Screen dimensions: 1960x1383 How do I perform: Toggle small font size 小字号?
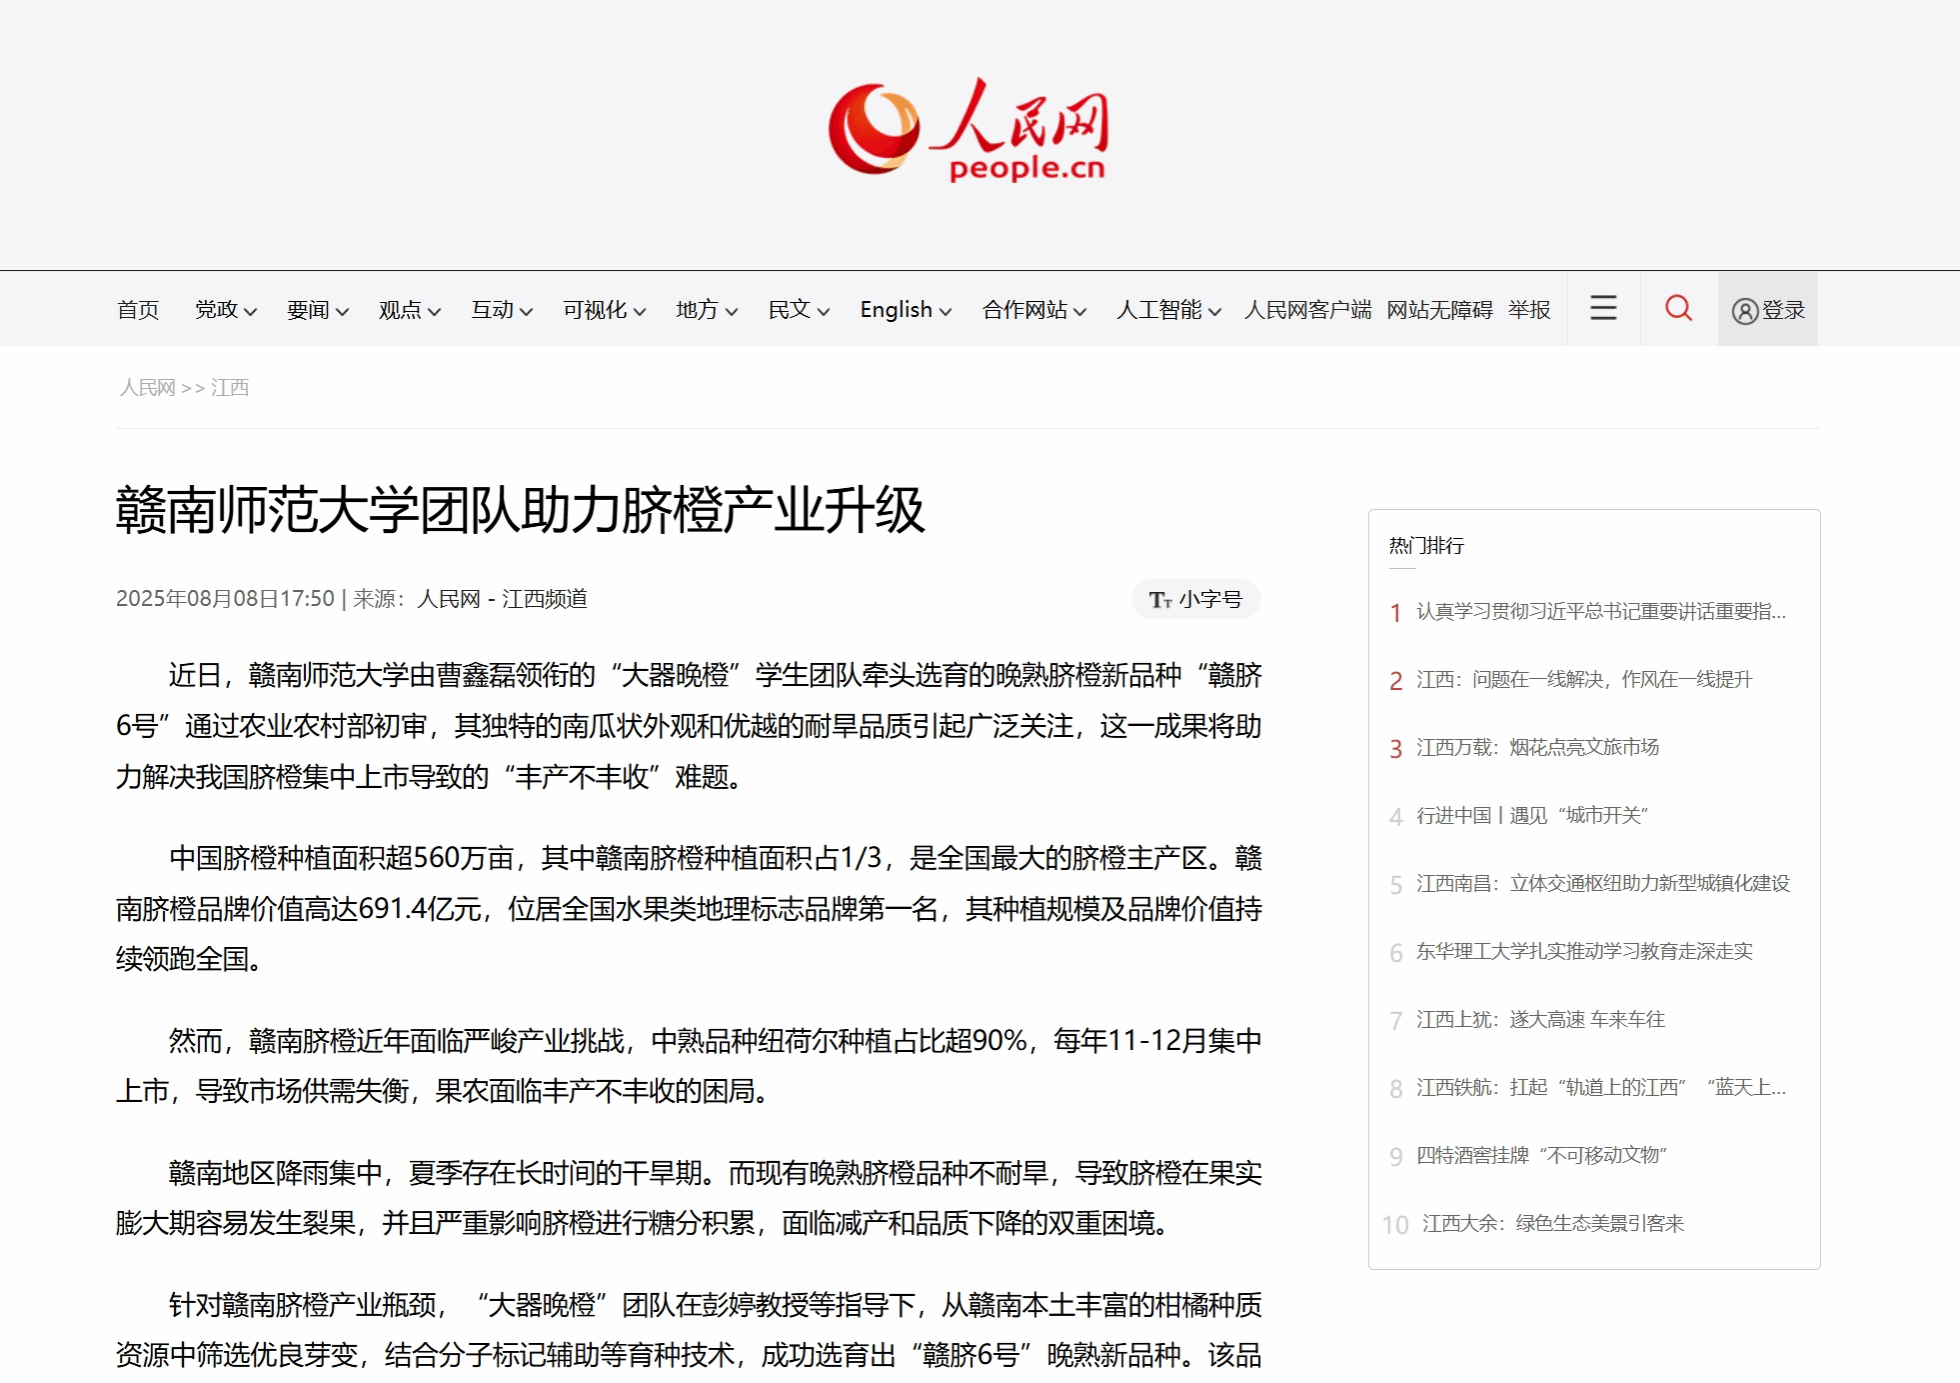click(1210, 600)
